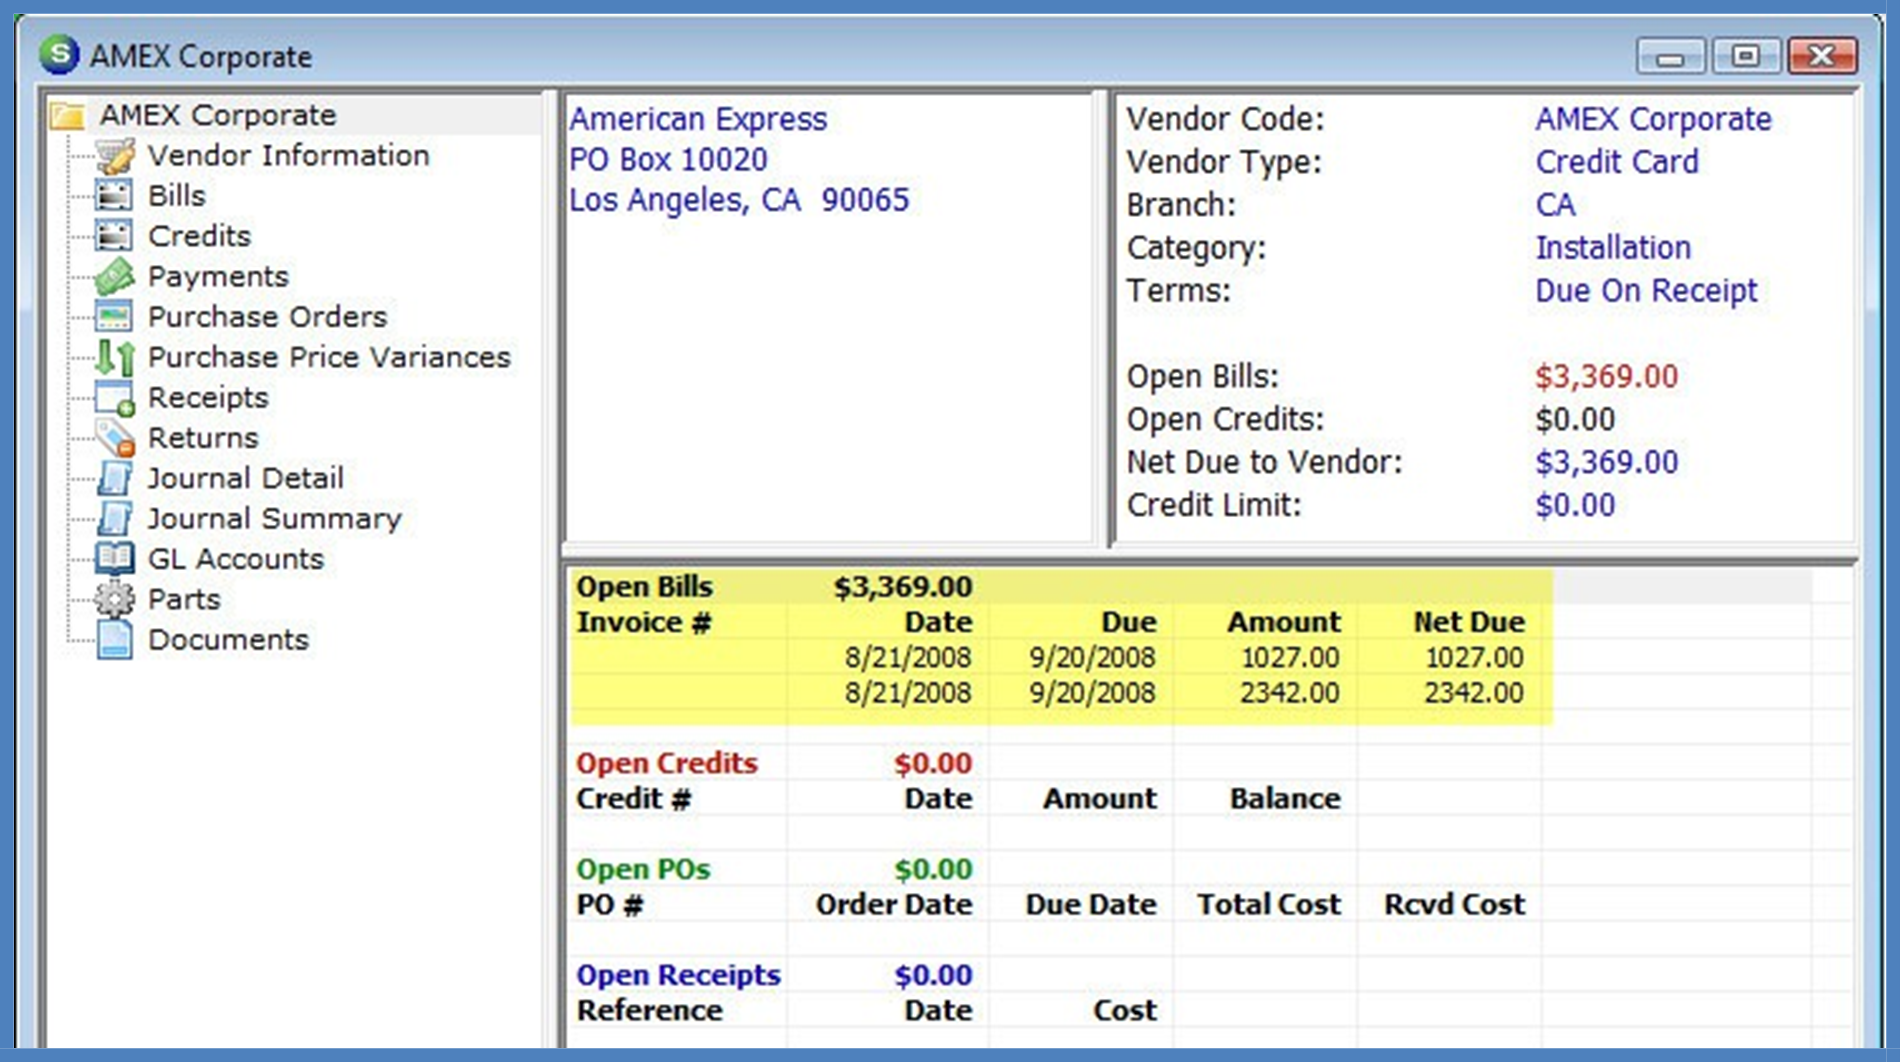Select the AMEX Corporate root node
This screenshot has width=1900, height=1062.
pos(217,115)
